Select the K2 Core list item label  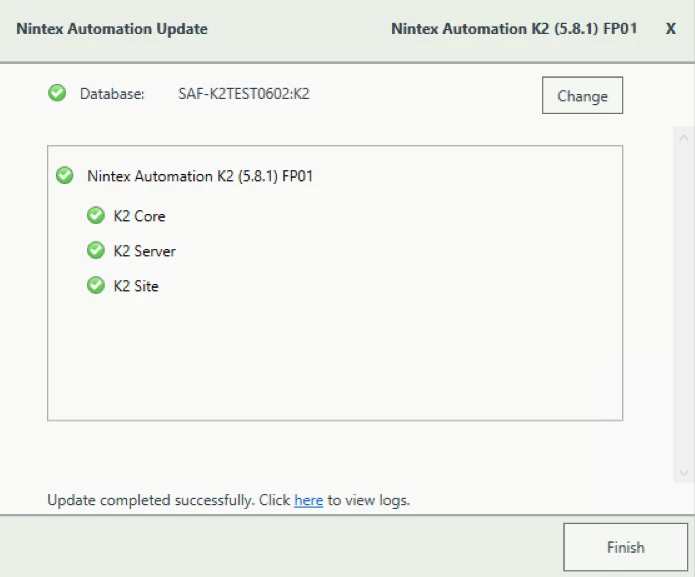click(139, 216)
